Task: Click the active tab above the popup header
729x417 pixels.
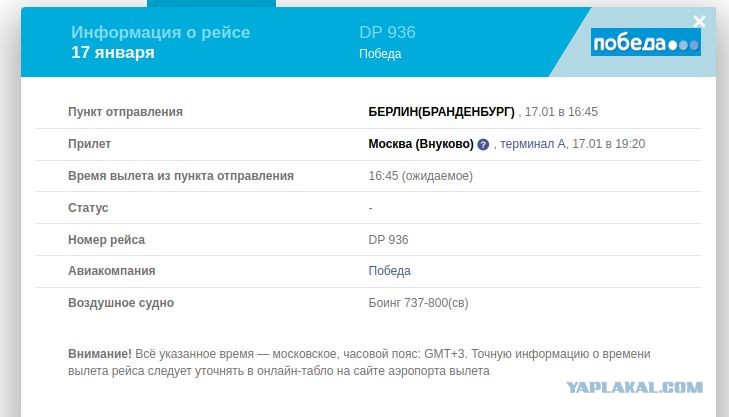Action: (x=211, y=3)
